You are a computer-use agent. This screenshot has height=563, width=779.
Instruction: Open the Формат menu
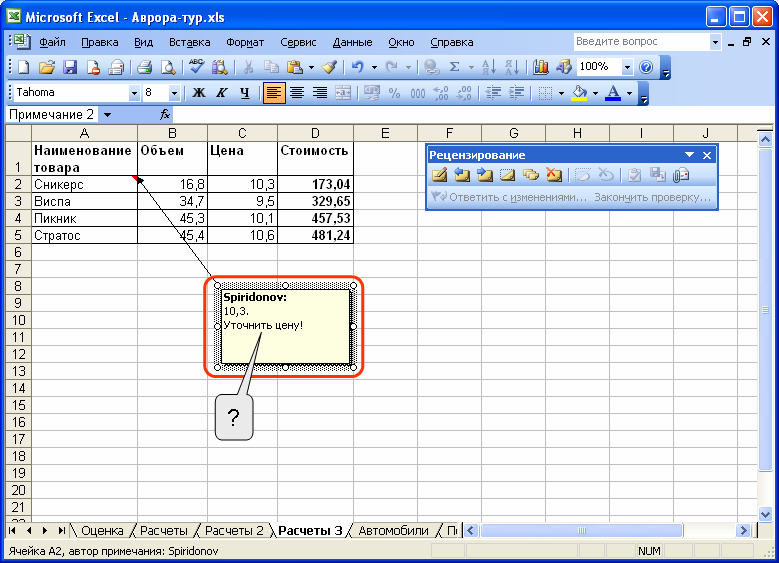[x=245, y=42]
